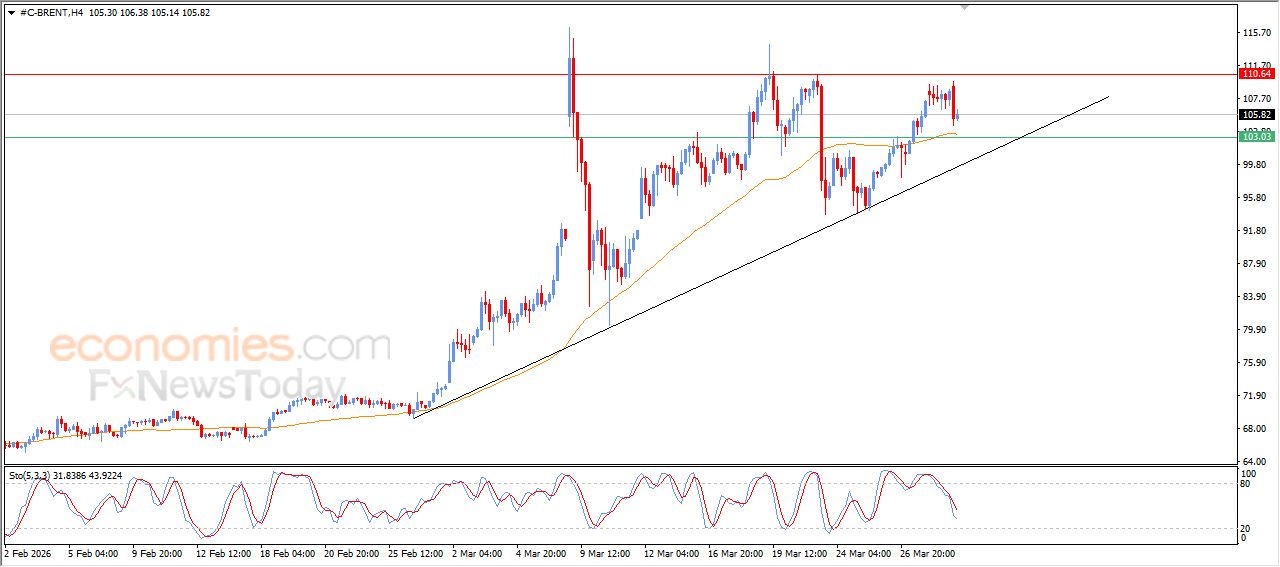
Task: Click the 9 Mar 12:00 time label
Action: [x=606, y=552]
